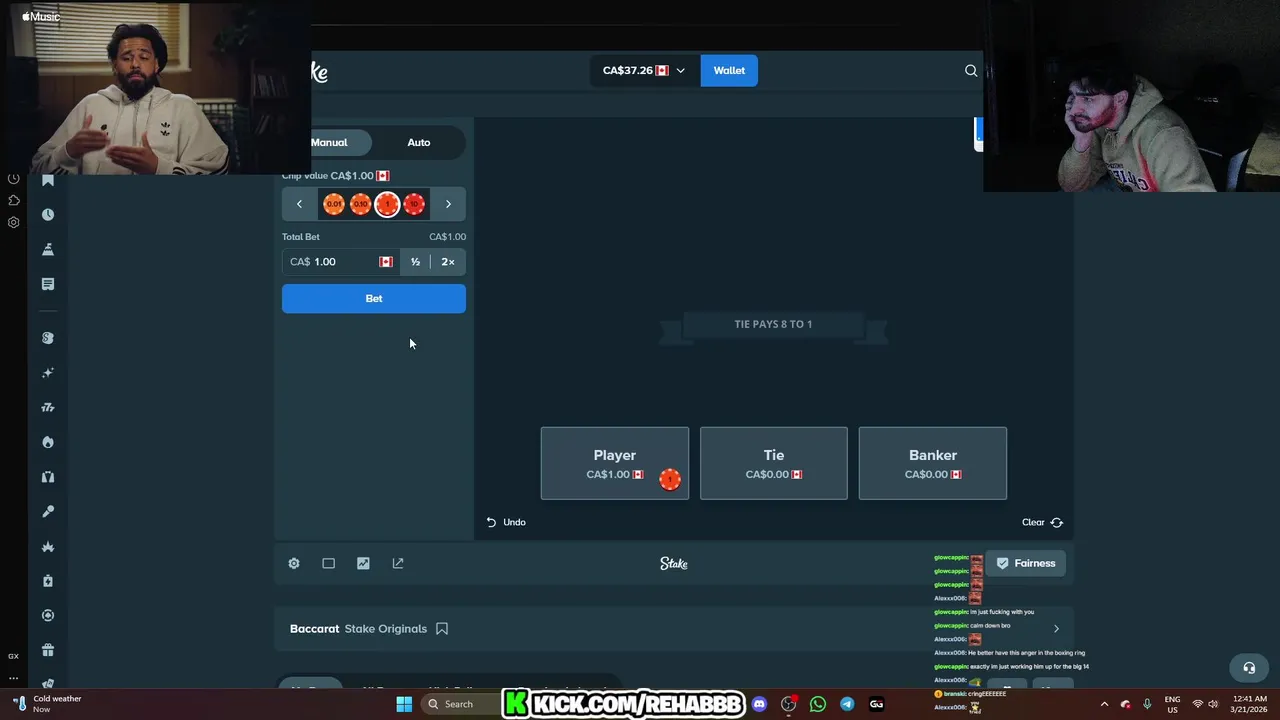Click the Total Bet amount field
The height and width of the screenshot is (720, 1280).
[341, 262]
